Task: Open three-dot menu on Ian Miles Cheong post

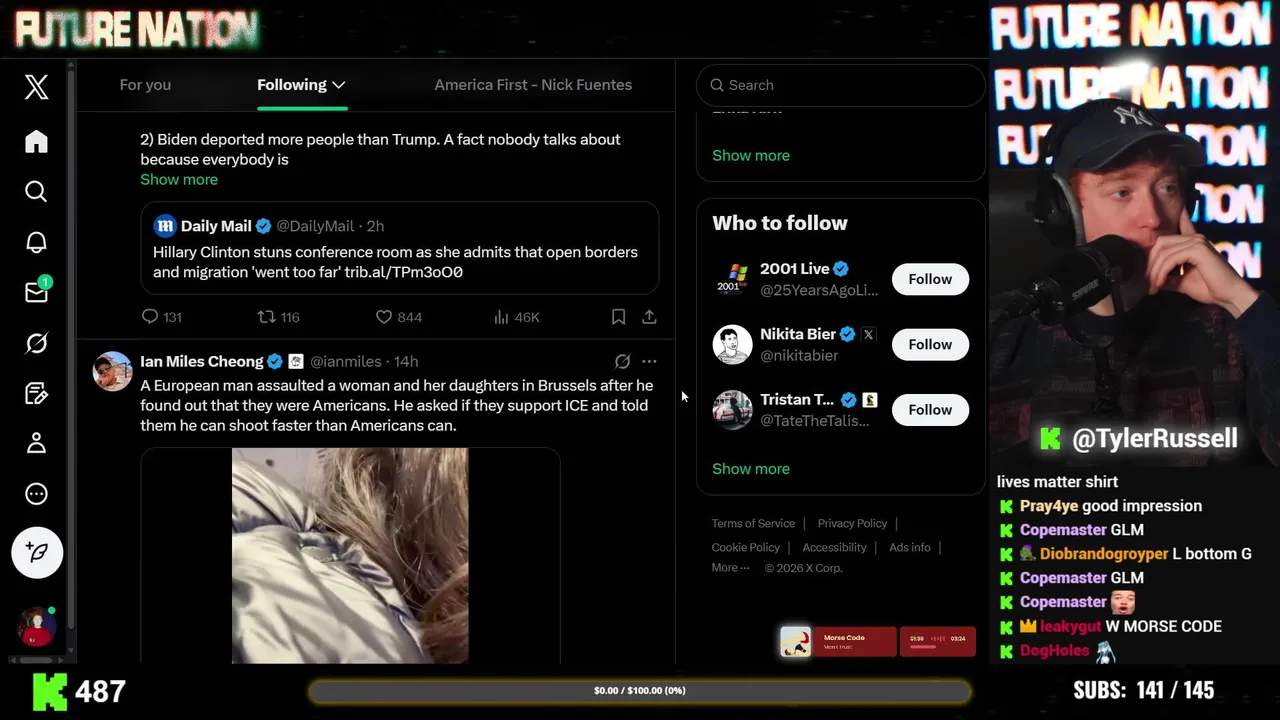Action: [649, 361]
